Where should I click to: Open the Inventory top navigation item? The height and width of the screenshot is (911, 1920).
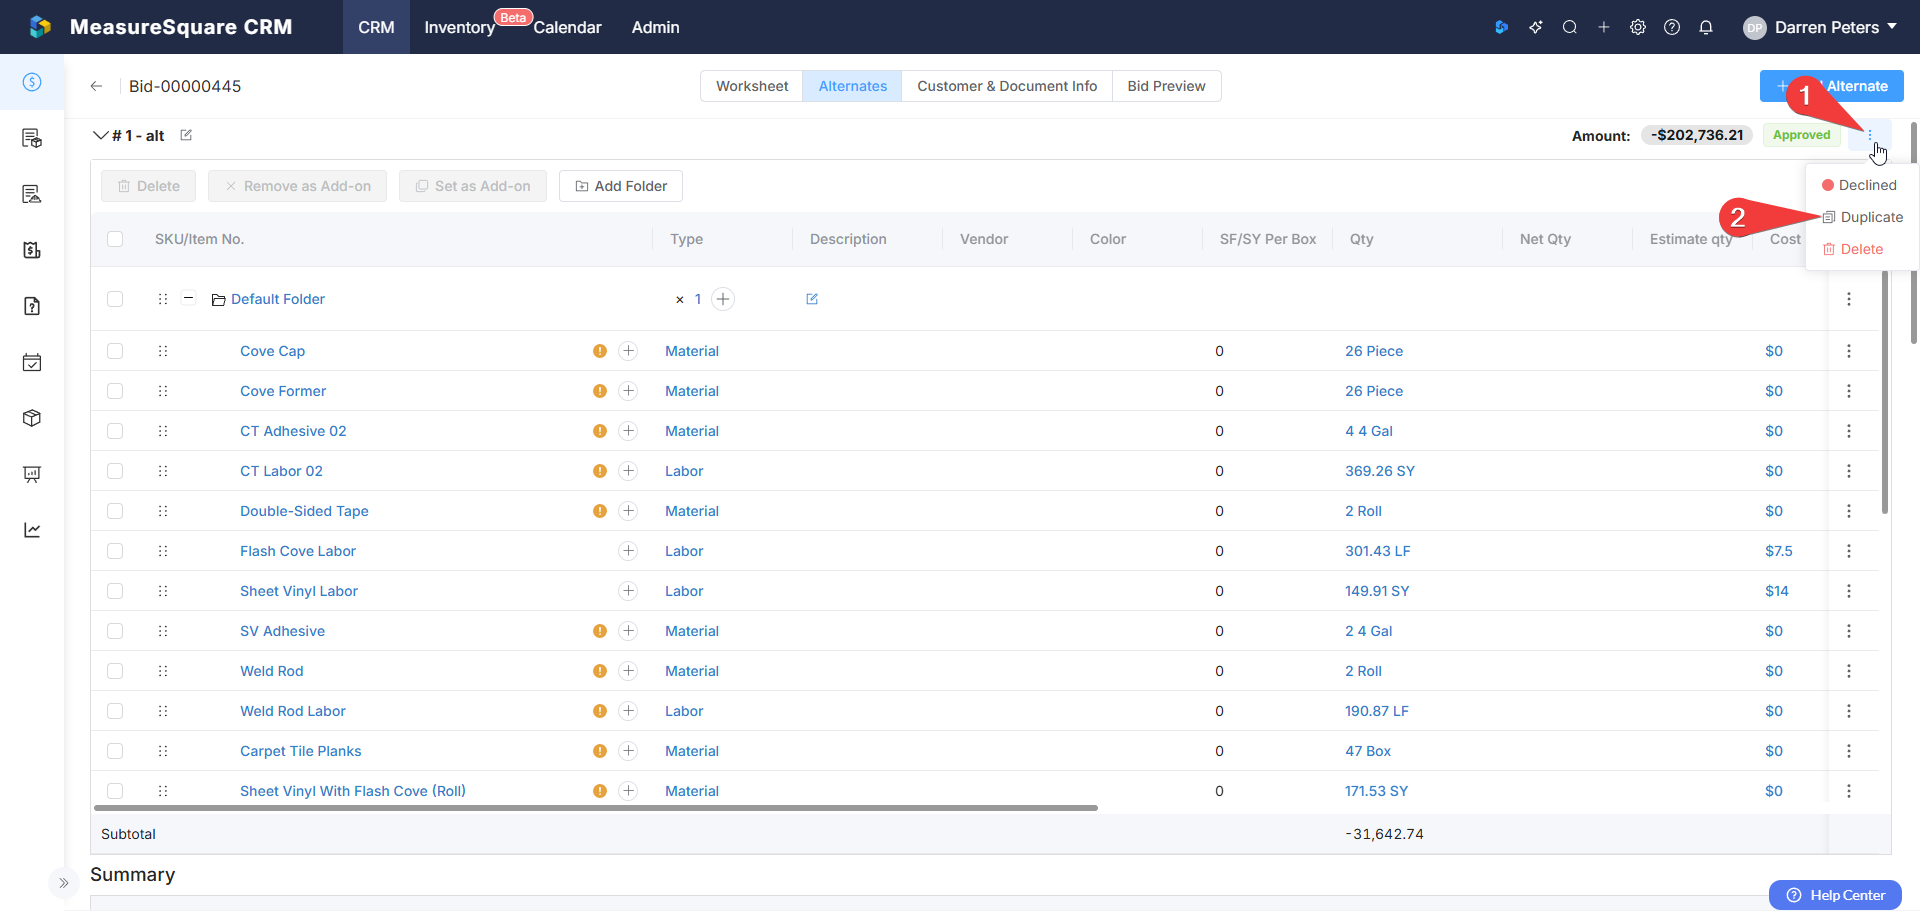pos(460,27)
